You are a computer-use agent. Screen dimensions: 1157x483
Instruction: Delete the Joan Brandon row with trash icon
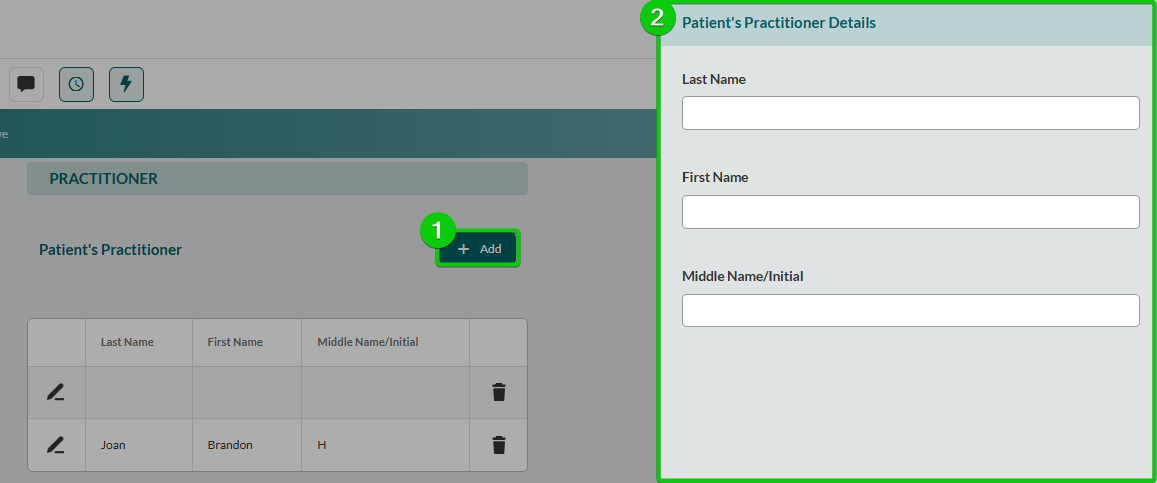click(x=499, y=445)
